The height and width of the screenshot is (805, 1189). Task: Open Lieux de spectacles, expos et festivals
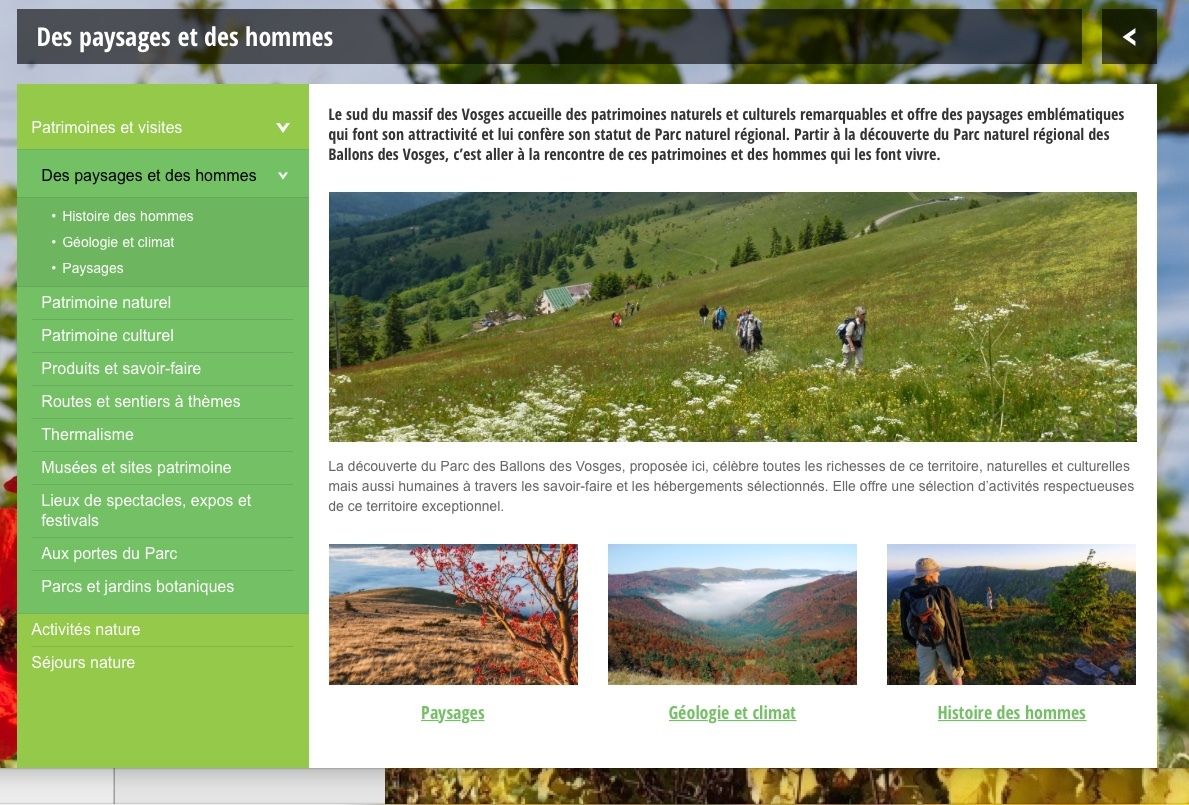pos(146,510)
